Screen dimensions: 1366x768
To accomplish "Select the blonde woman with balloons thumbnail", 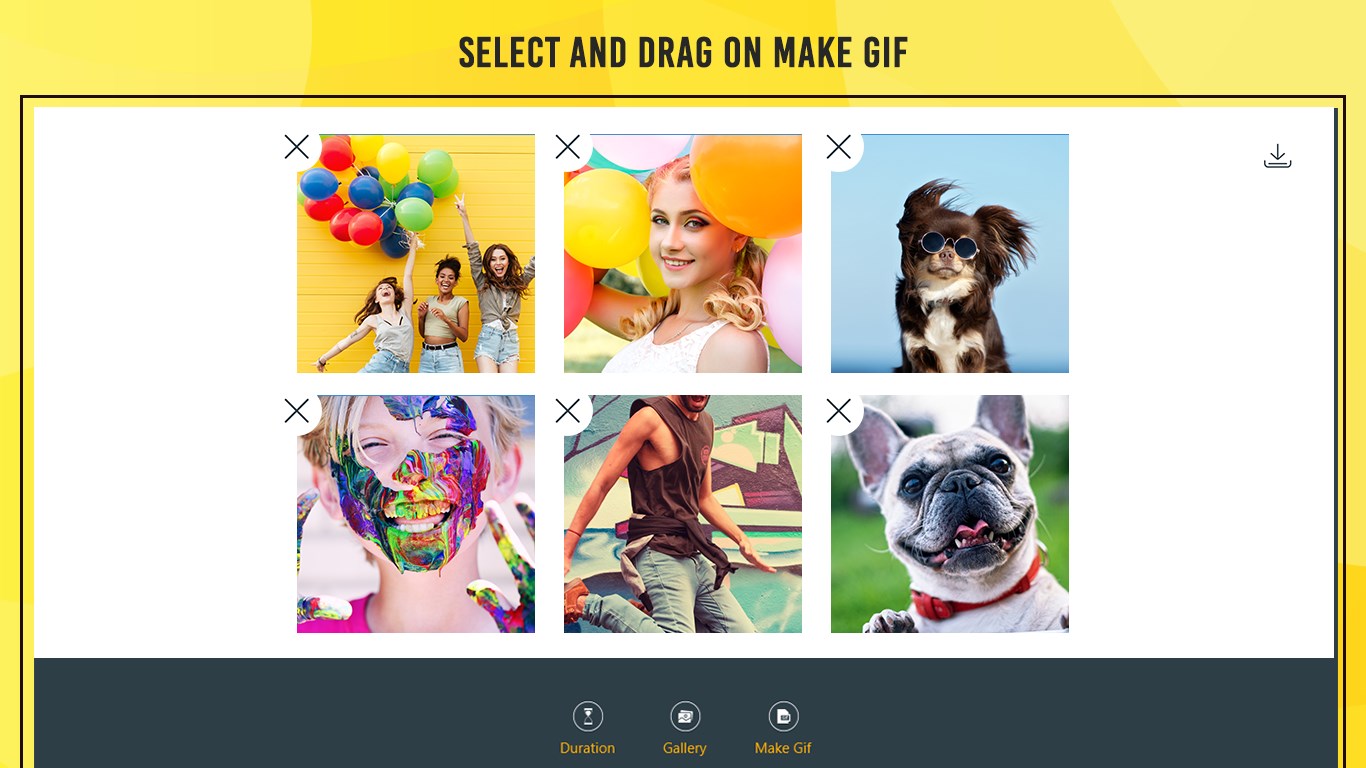I will (683, 254).
